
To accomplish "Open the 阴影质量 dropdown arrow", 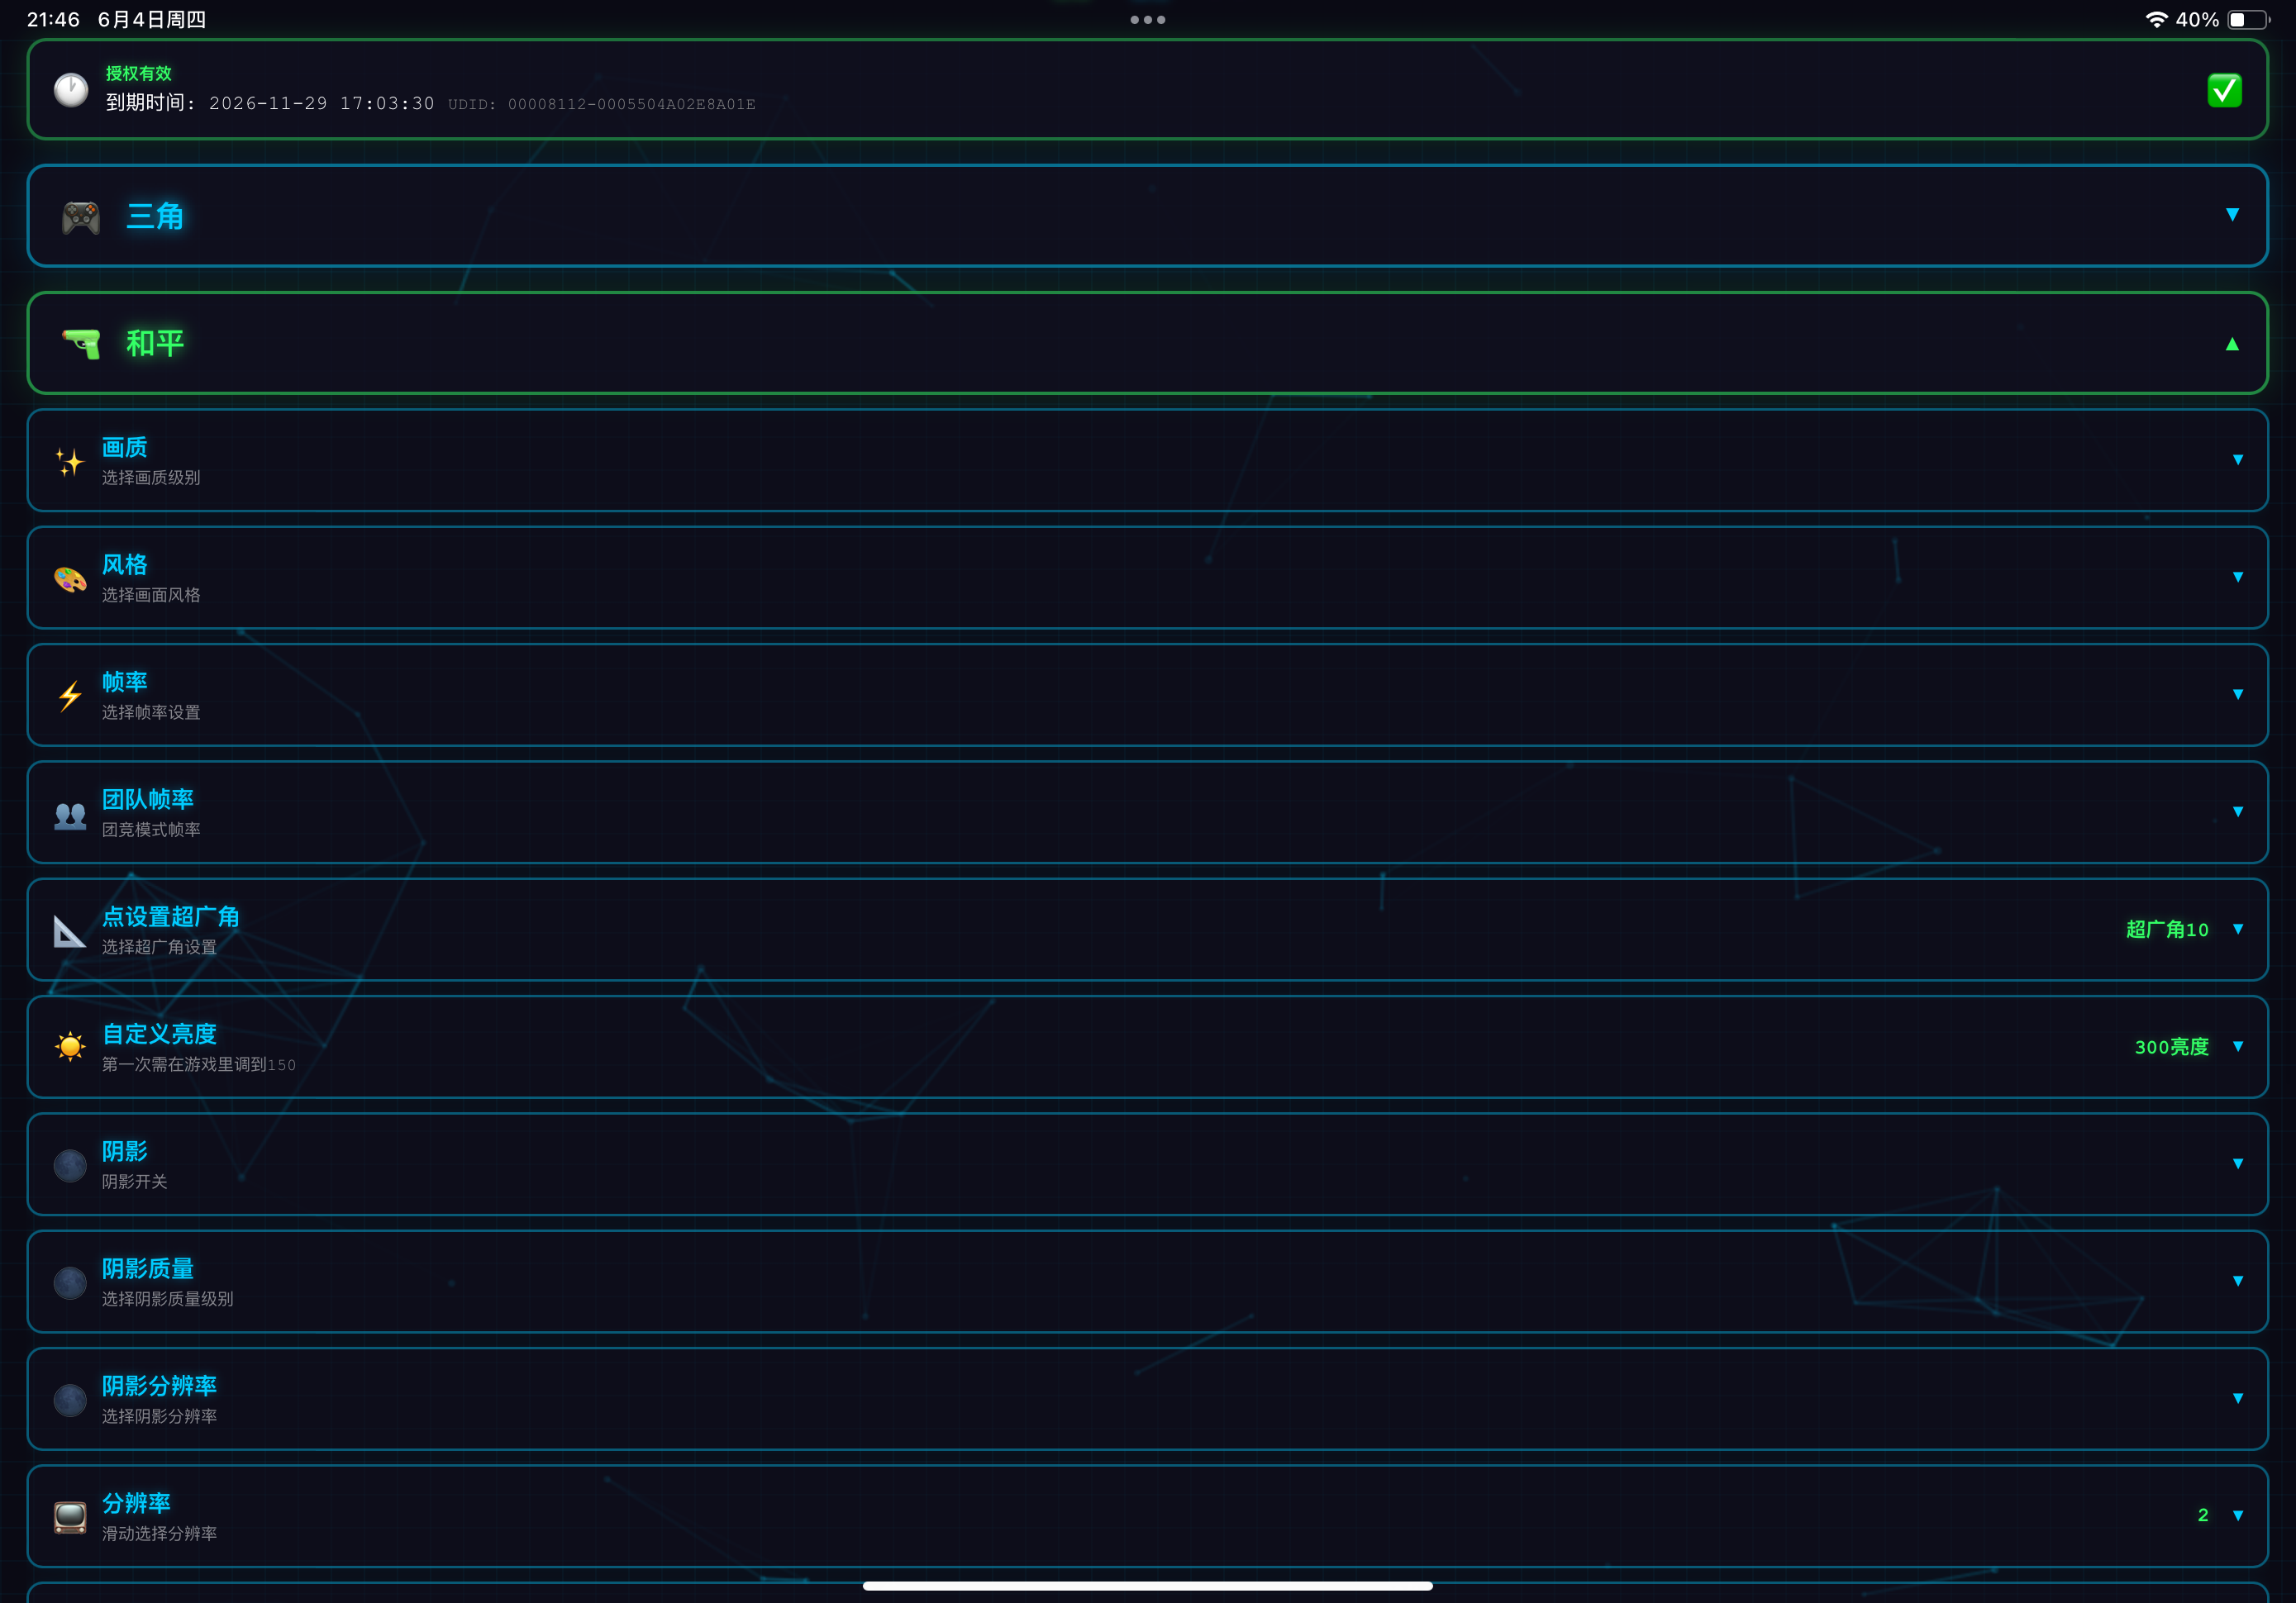I will point(2238,1281).
